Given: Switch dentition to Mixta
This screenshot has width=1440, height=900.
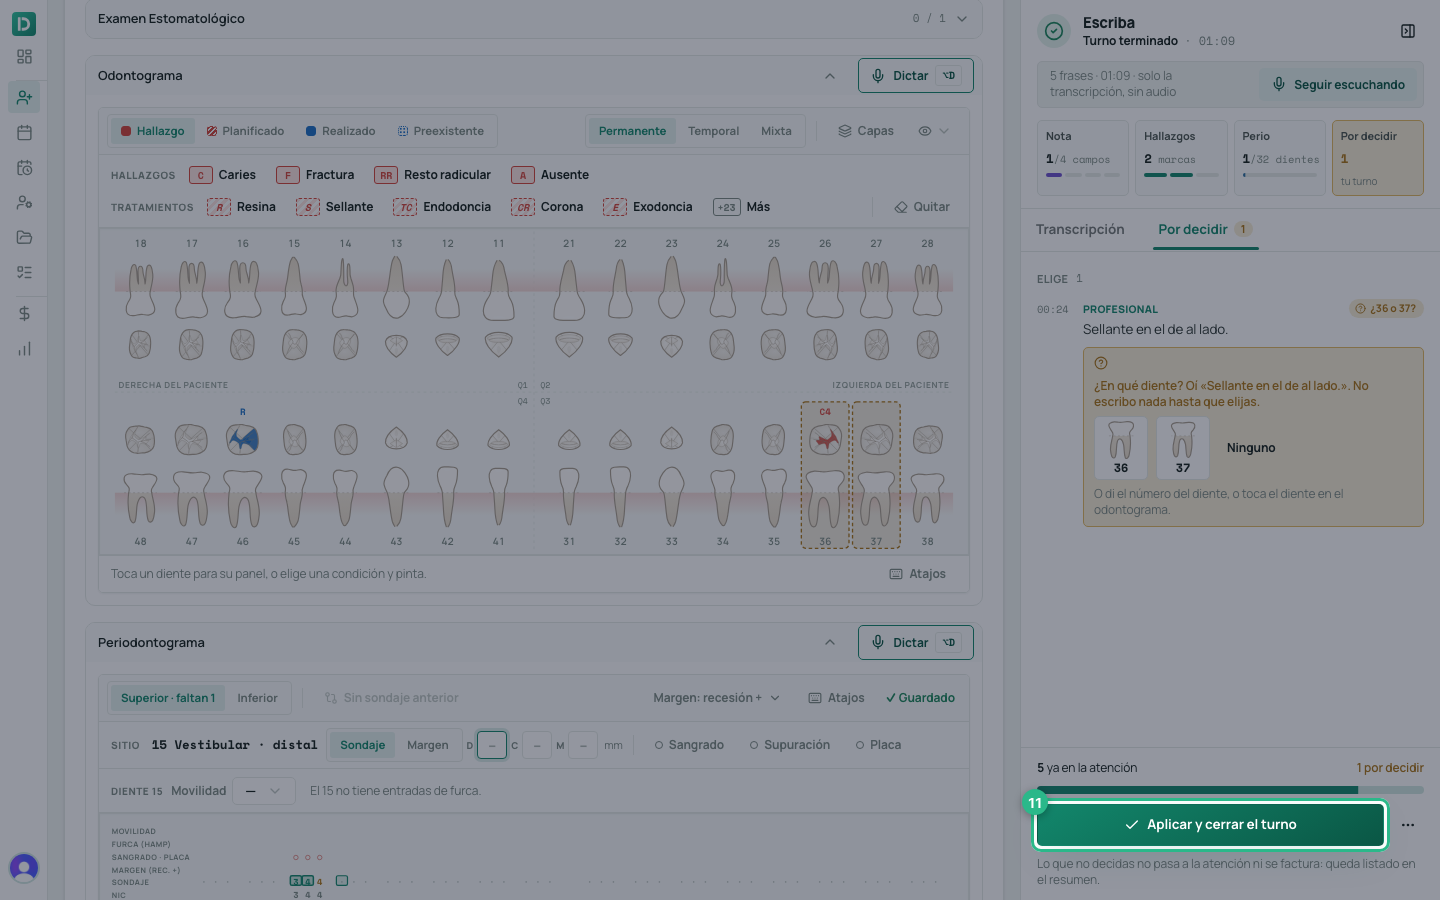Looking at the screenshot, I should (776, 131).
